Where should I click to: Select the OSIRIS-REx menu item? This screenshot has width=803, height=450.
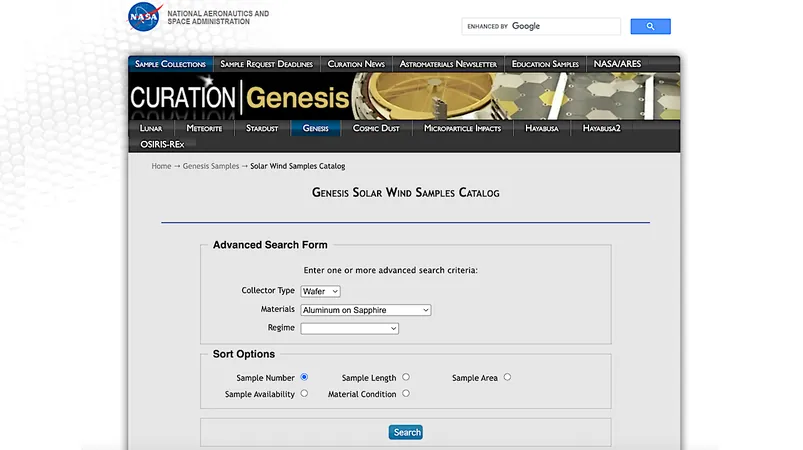point(162,144)
